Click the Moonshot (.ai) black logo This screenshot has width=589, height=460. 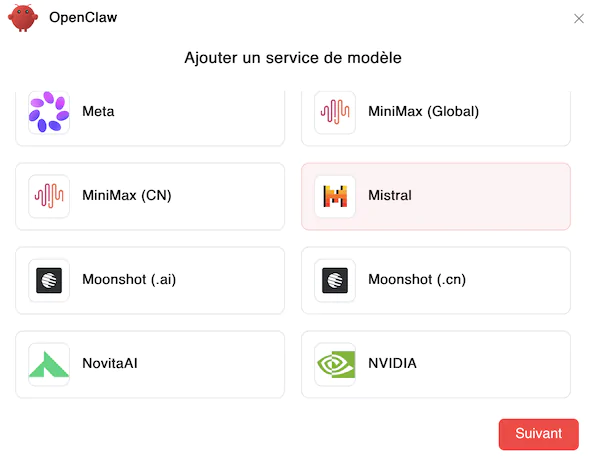(49, 280)
